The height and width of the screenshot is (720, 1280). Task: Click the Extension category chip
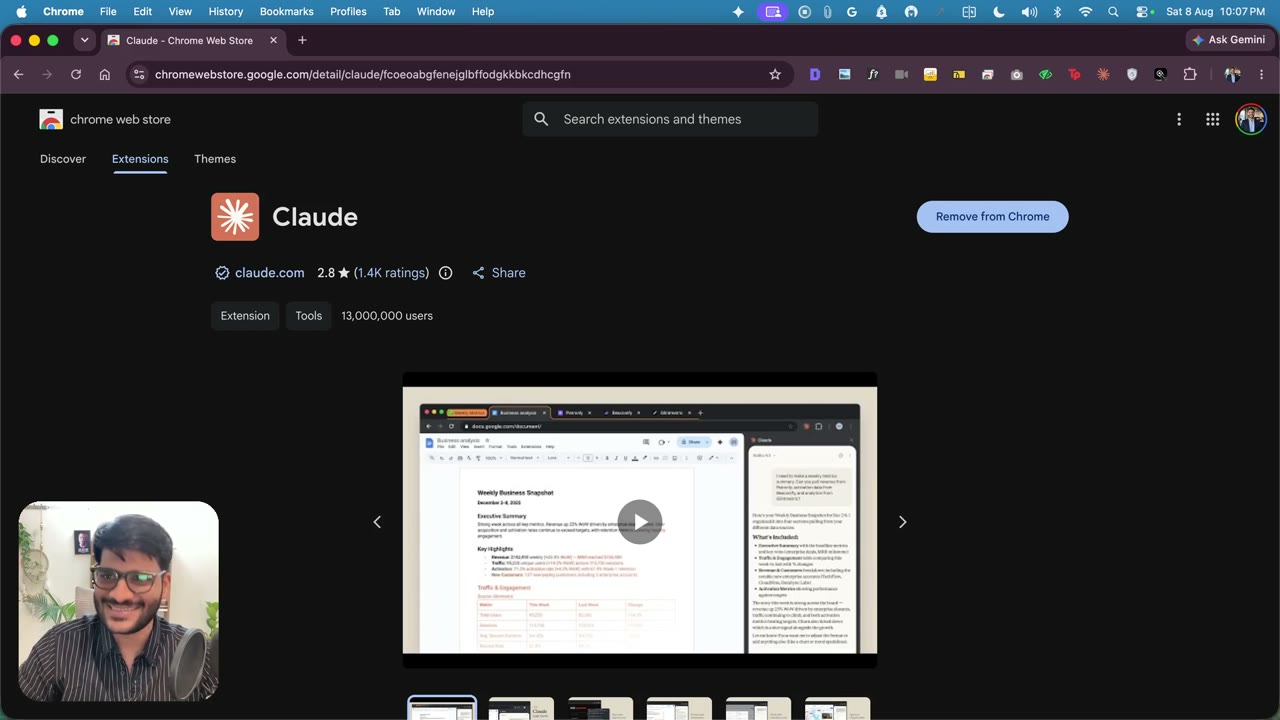(x=245, y=316)
